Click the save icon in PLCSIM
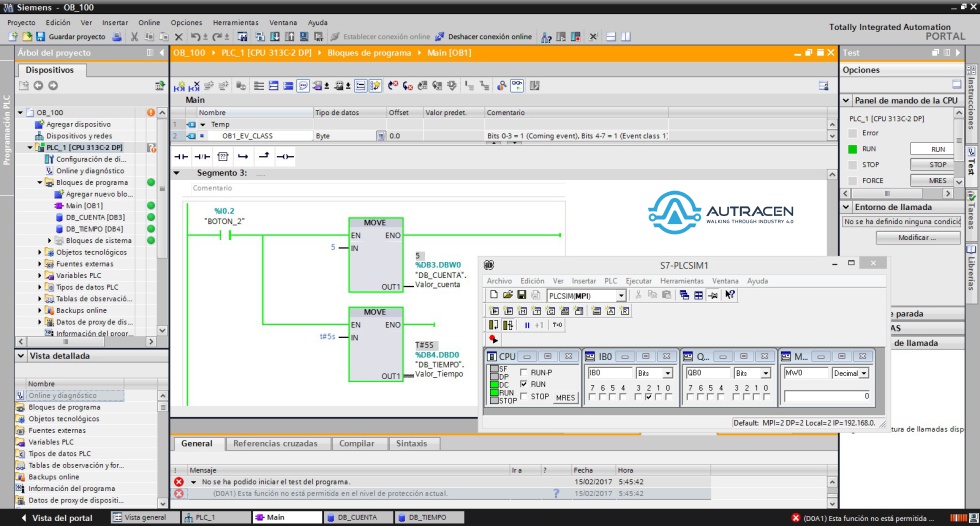Image resolution: width=980 pixels, height=526 pixels. tap(521, 295)
